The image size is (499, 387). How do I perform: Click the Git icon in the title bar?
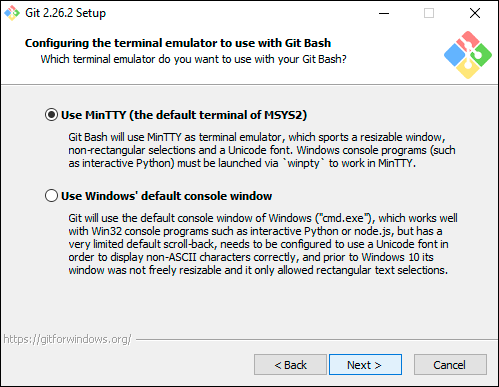coord(12,13)
